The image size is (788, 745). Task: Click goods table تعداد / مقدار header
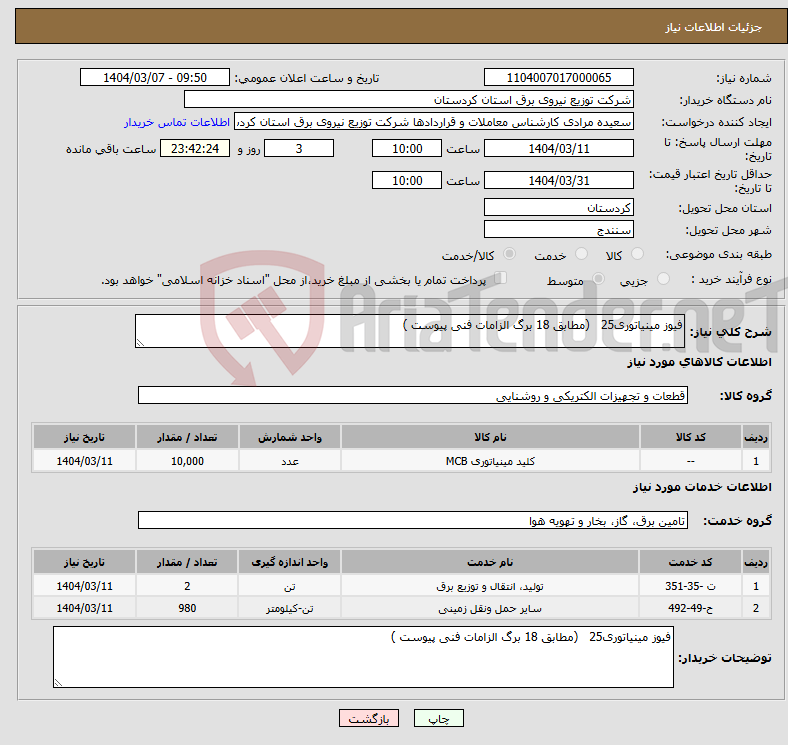[187, 437]
